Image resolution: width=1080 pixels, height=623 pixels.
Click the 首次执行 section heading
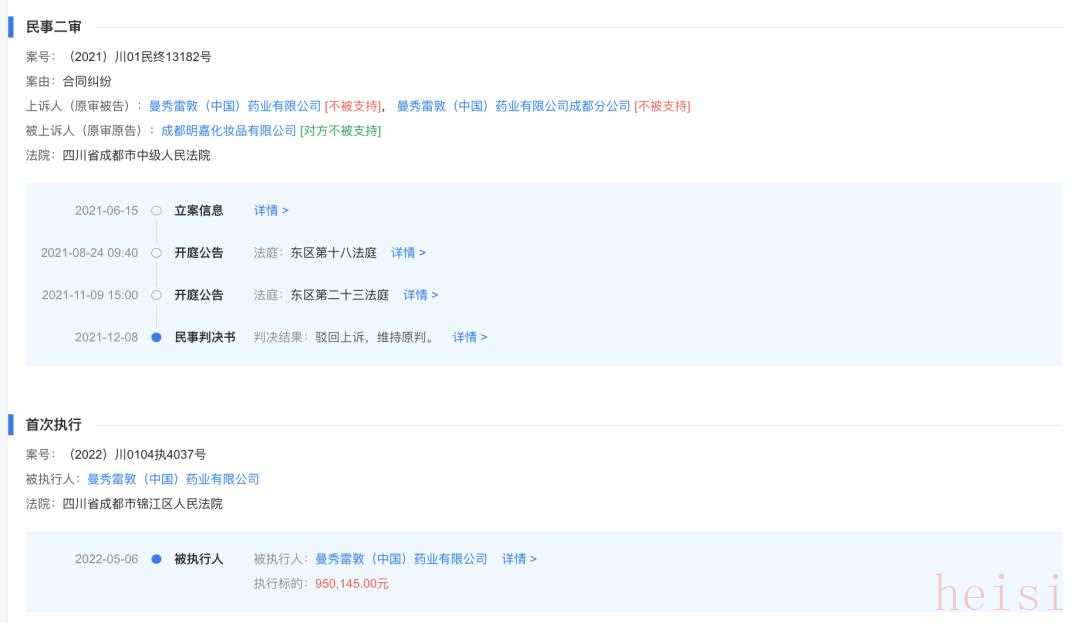(x=54, y=425)
